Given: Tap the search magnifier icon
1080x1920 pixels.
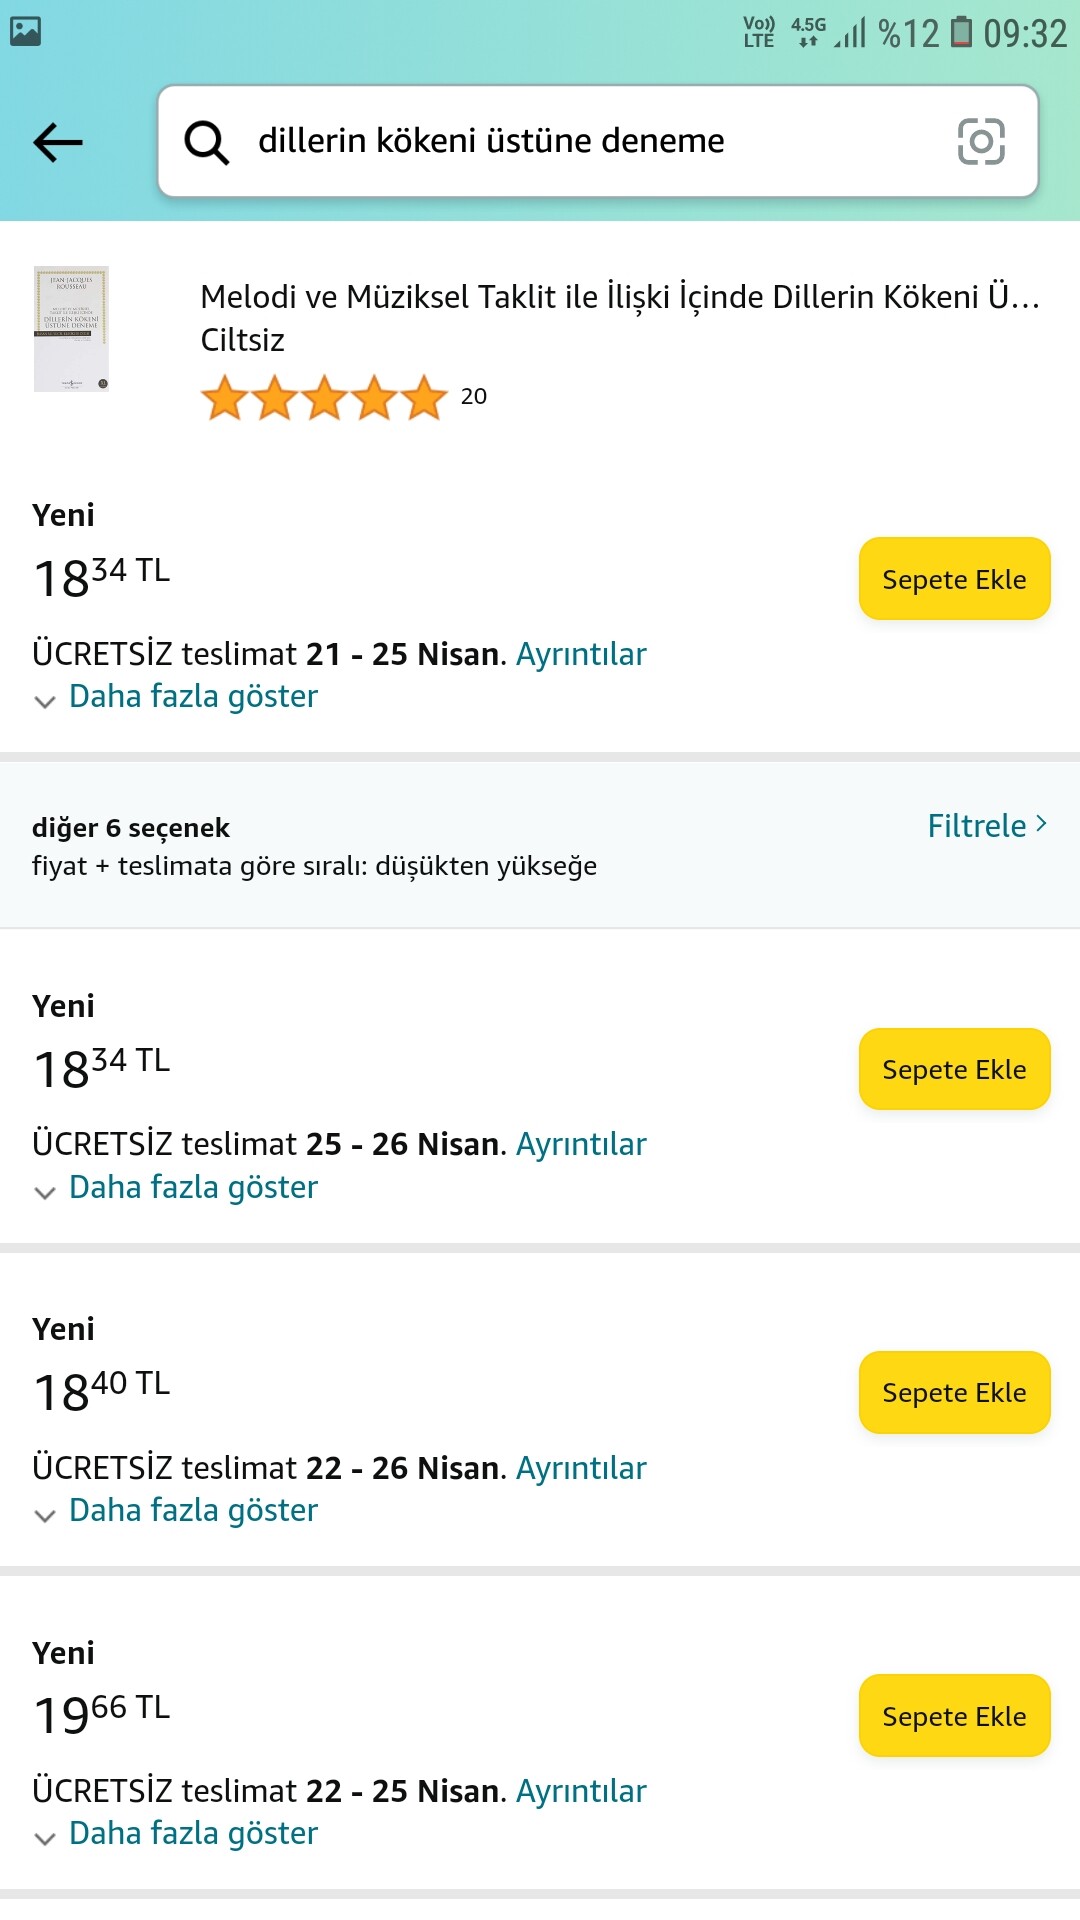Looking at the screenshot, I should [207, 142].
